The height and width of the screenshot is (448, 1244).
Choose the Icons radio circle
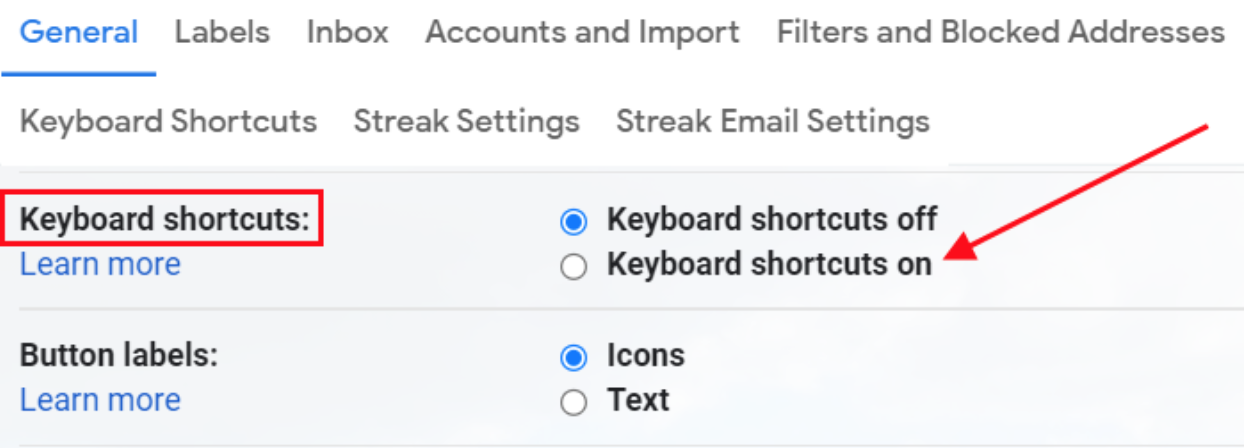(574, 357)
